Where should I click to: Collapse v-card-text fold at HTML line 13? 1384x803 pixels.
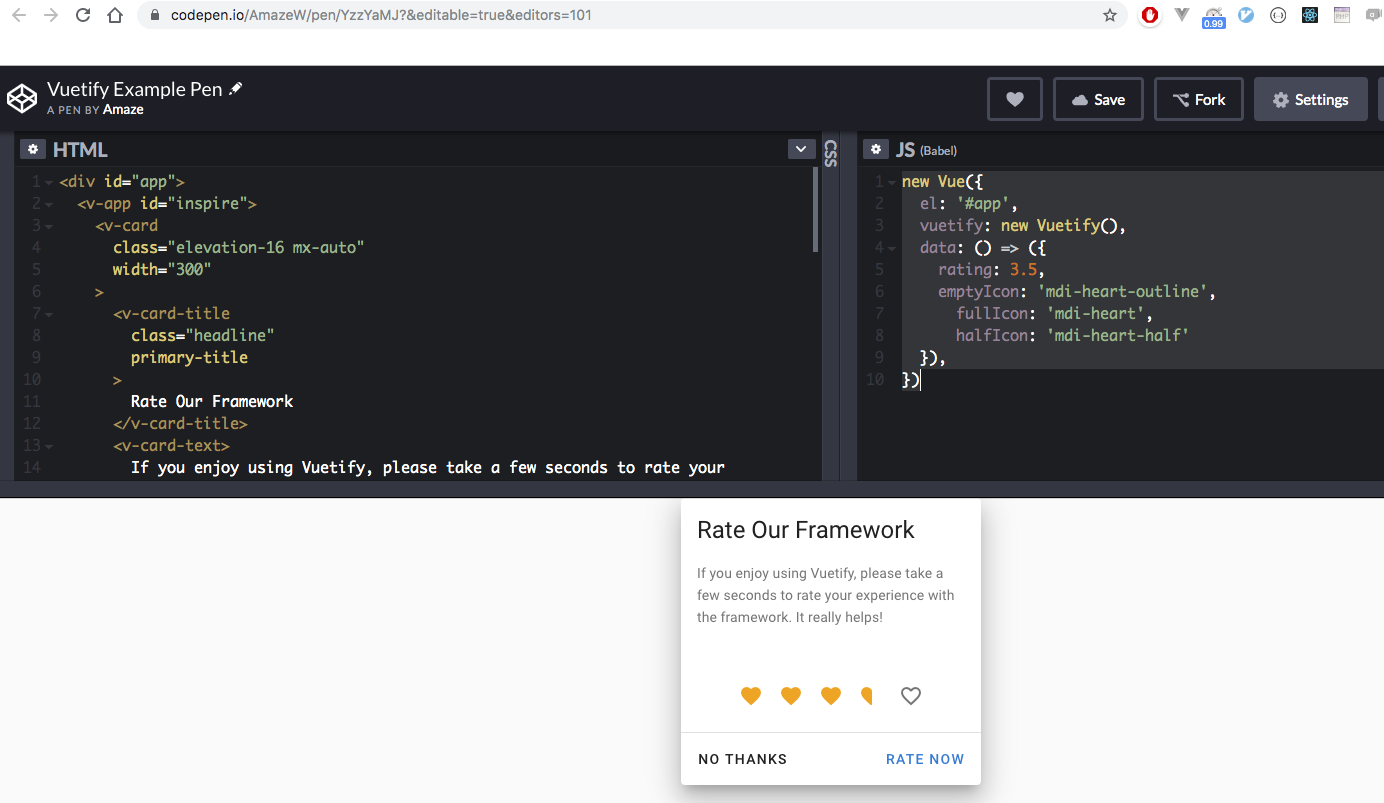50,446
